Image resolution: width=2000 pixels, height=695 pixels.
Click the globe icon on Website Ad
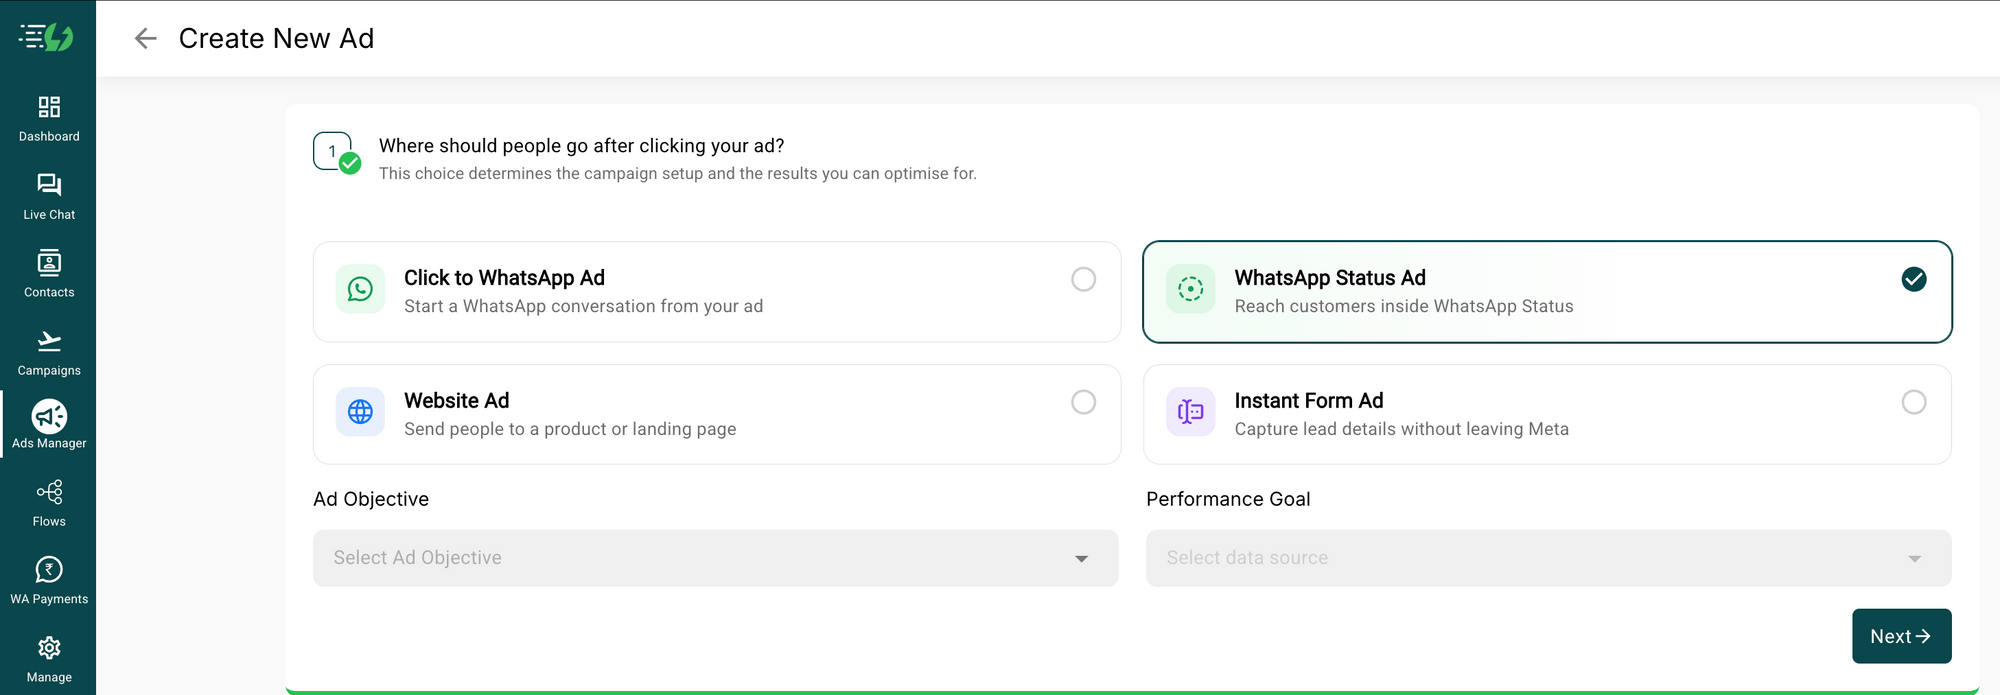pyautogui.click(x=360, y=411)
